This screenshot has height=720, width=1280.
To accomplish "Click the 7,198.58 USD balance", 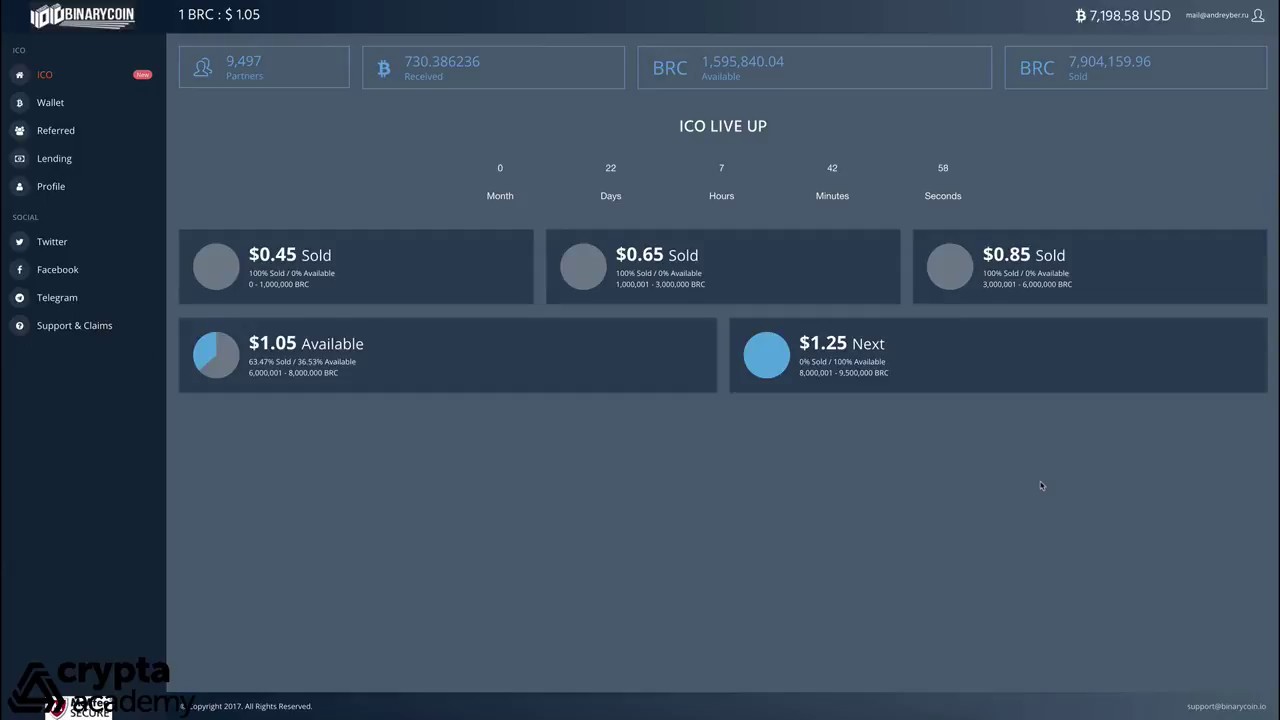I will pyautogui.click(x=1130, y=15).
